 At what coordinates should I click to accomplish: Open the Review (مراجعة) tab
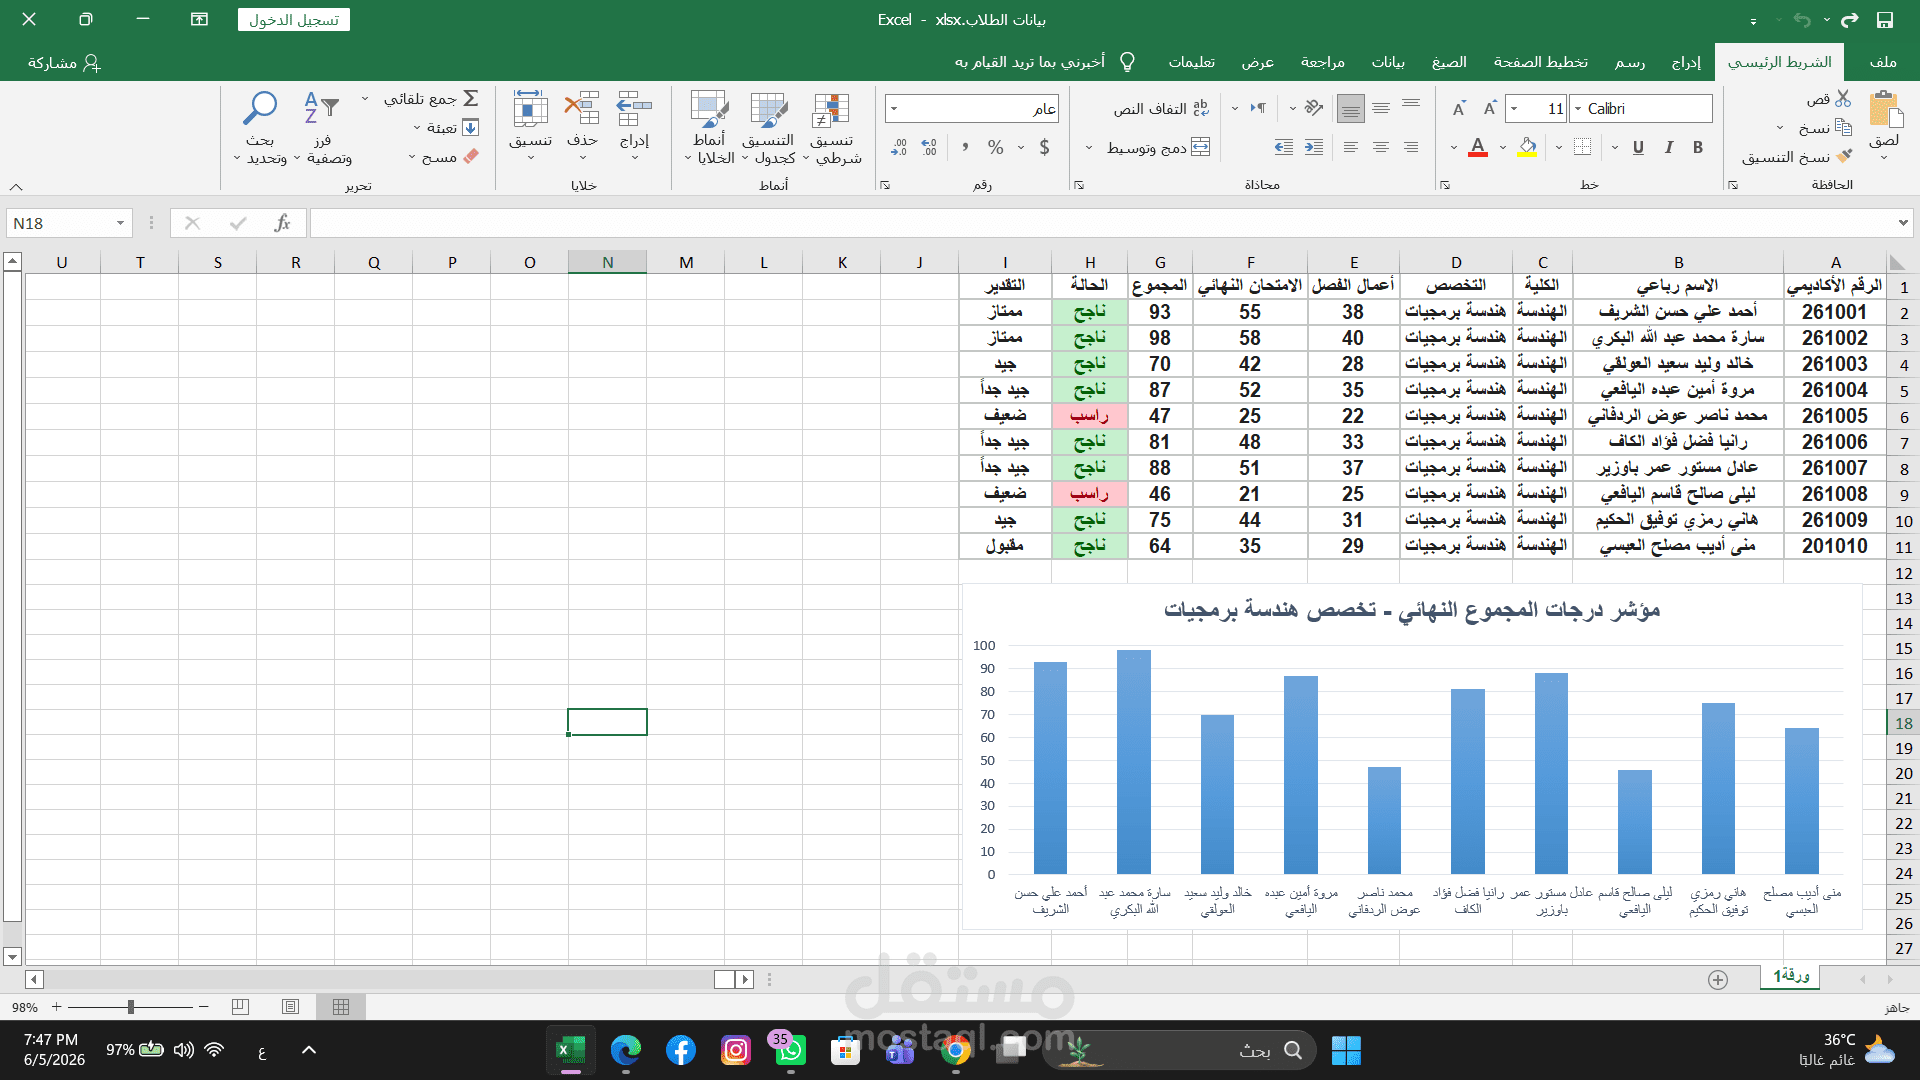(x=1322, y=62)
